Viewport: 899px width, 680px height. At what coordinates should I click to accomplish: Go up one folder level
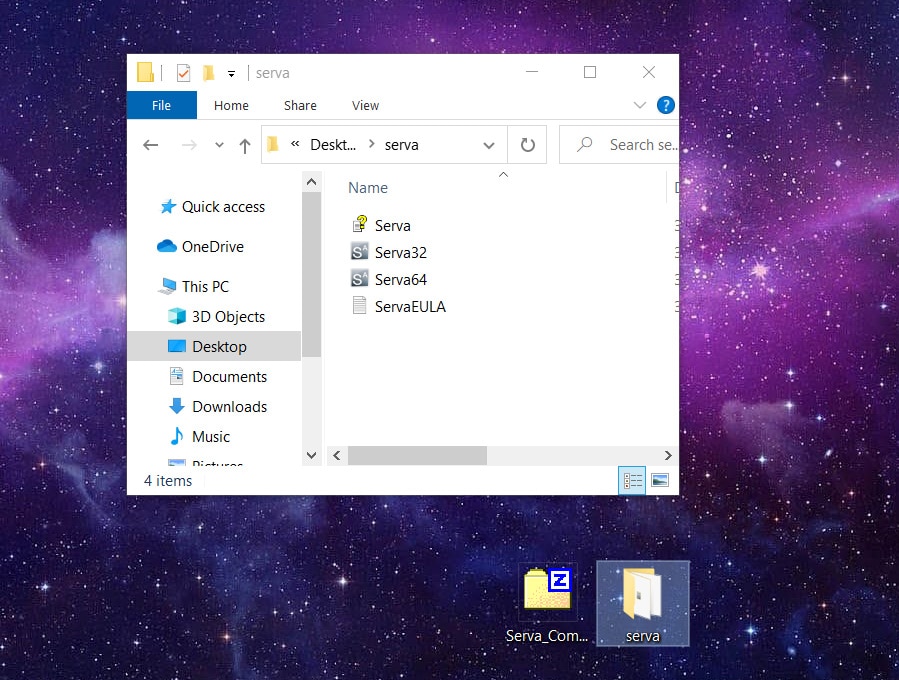[x=245, y=146]
